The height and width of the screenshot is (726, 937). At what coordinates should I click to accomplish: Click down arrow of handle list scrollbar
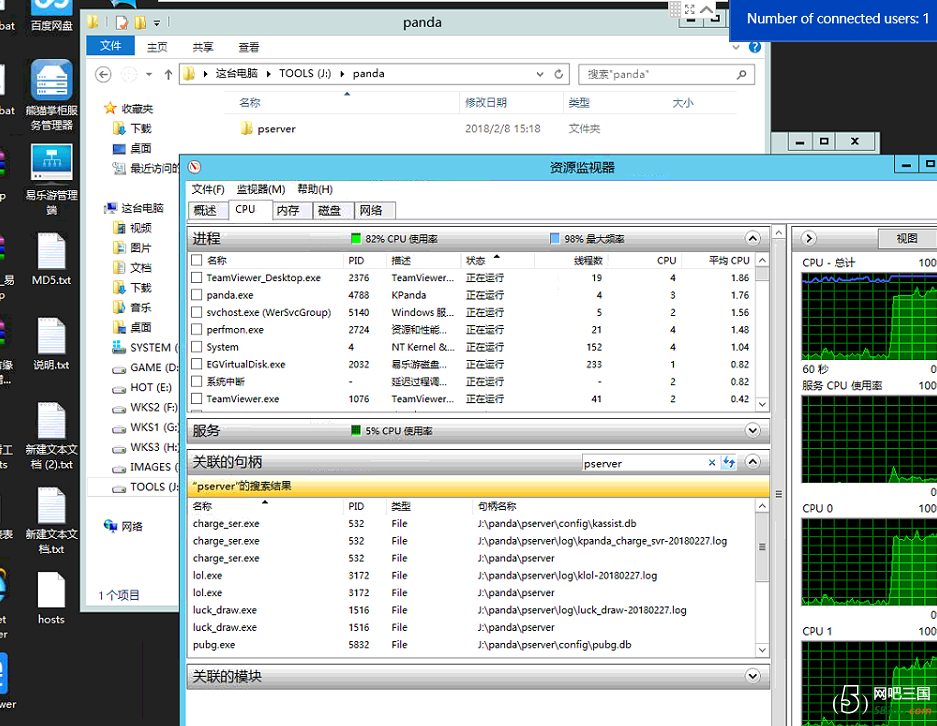(x=762, y=650)
